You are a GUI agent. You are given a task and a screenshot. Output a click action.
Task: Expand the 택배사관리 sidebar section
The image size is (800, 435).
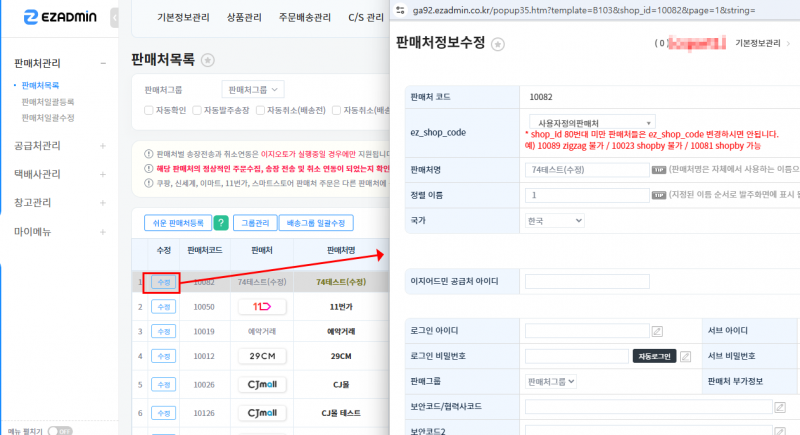coord(103,174)
